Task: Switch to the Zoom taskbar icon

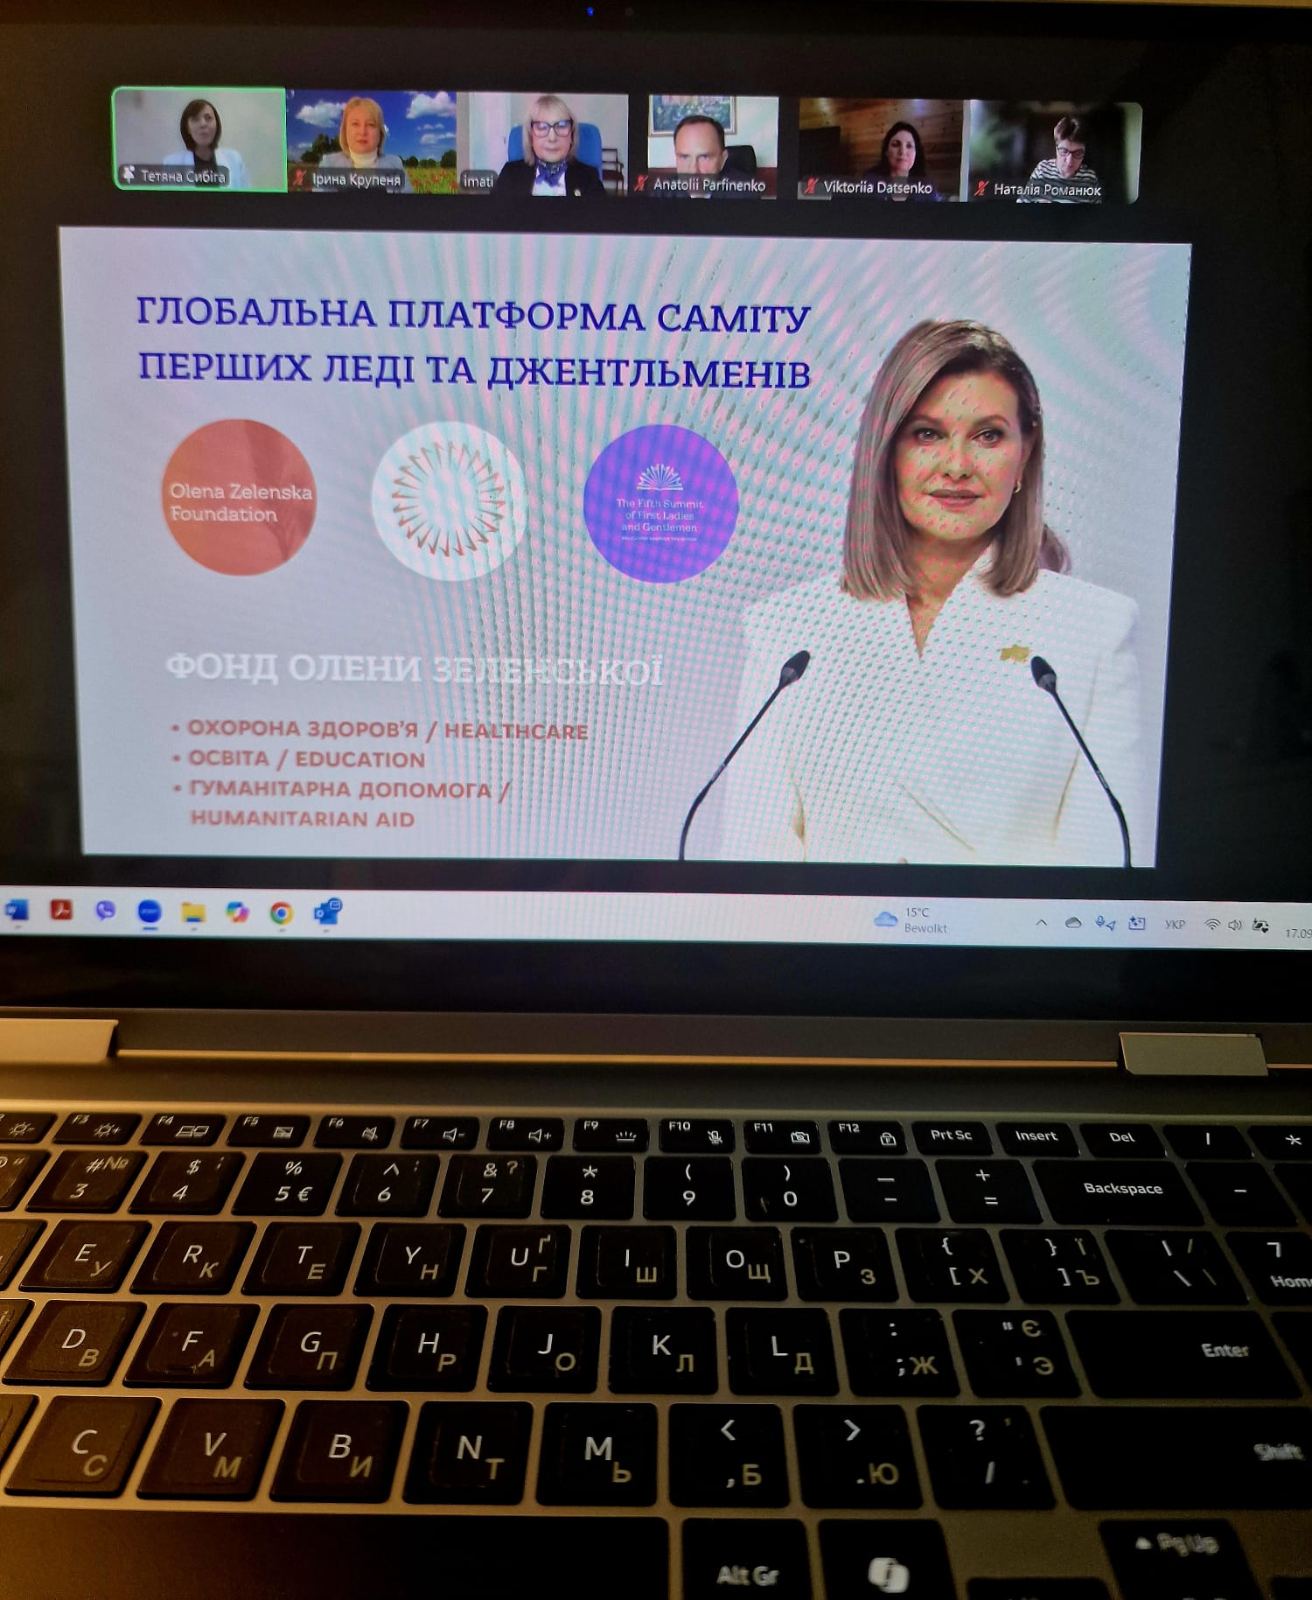Action: tap(149, 912)
